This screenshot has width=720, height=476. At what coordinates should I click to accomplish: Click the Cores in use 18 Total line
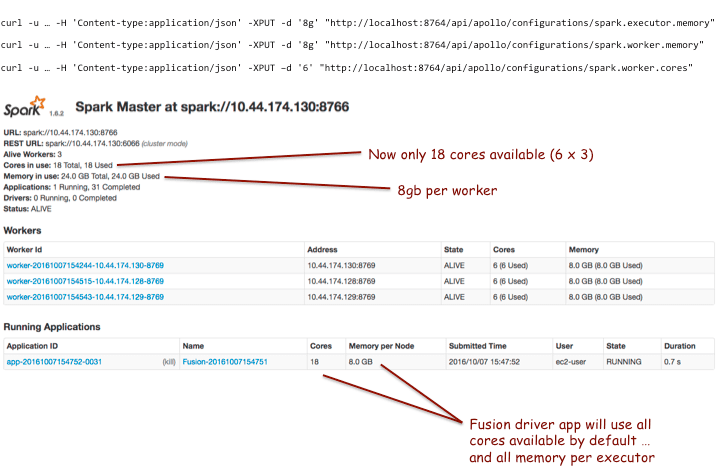(58, 165)
